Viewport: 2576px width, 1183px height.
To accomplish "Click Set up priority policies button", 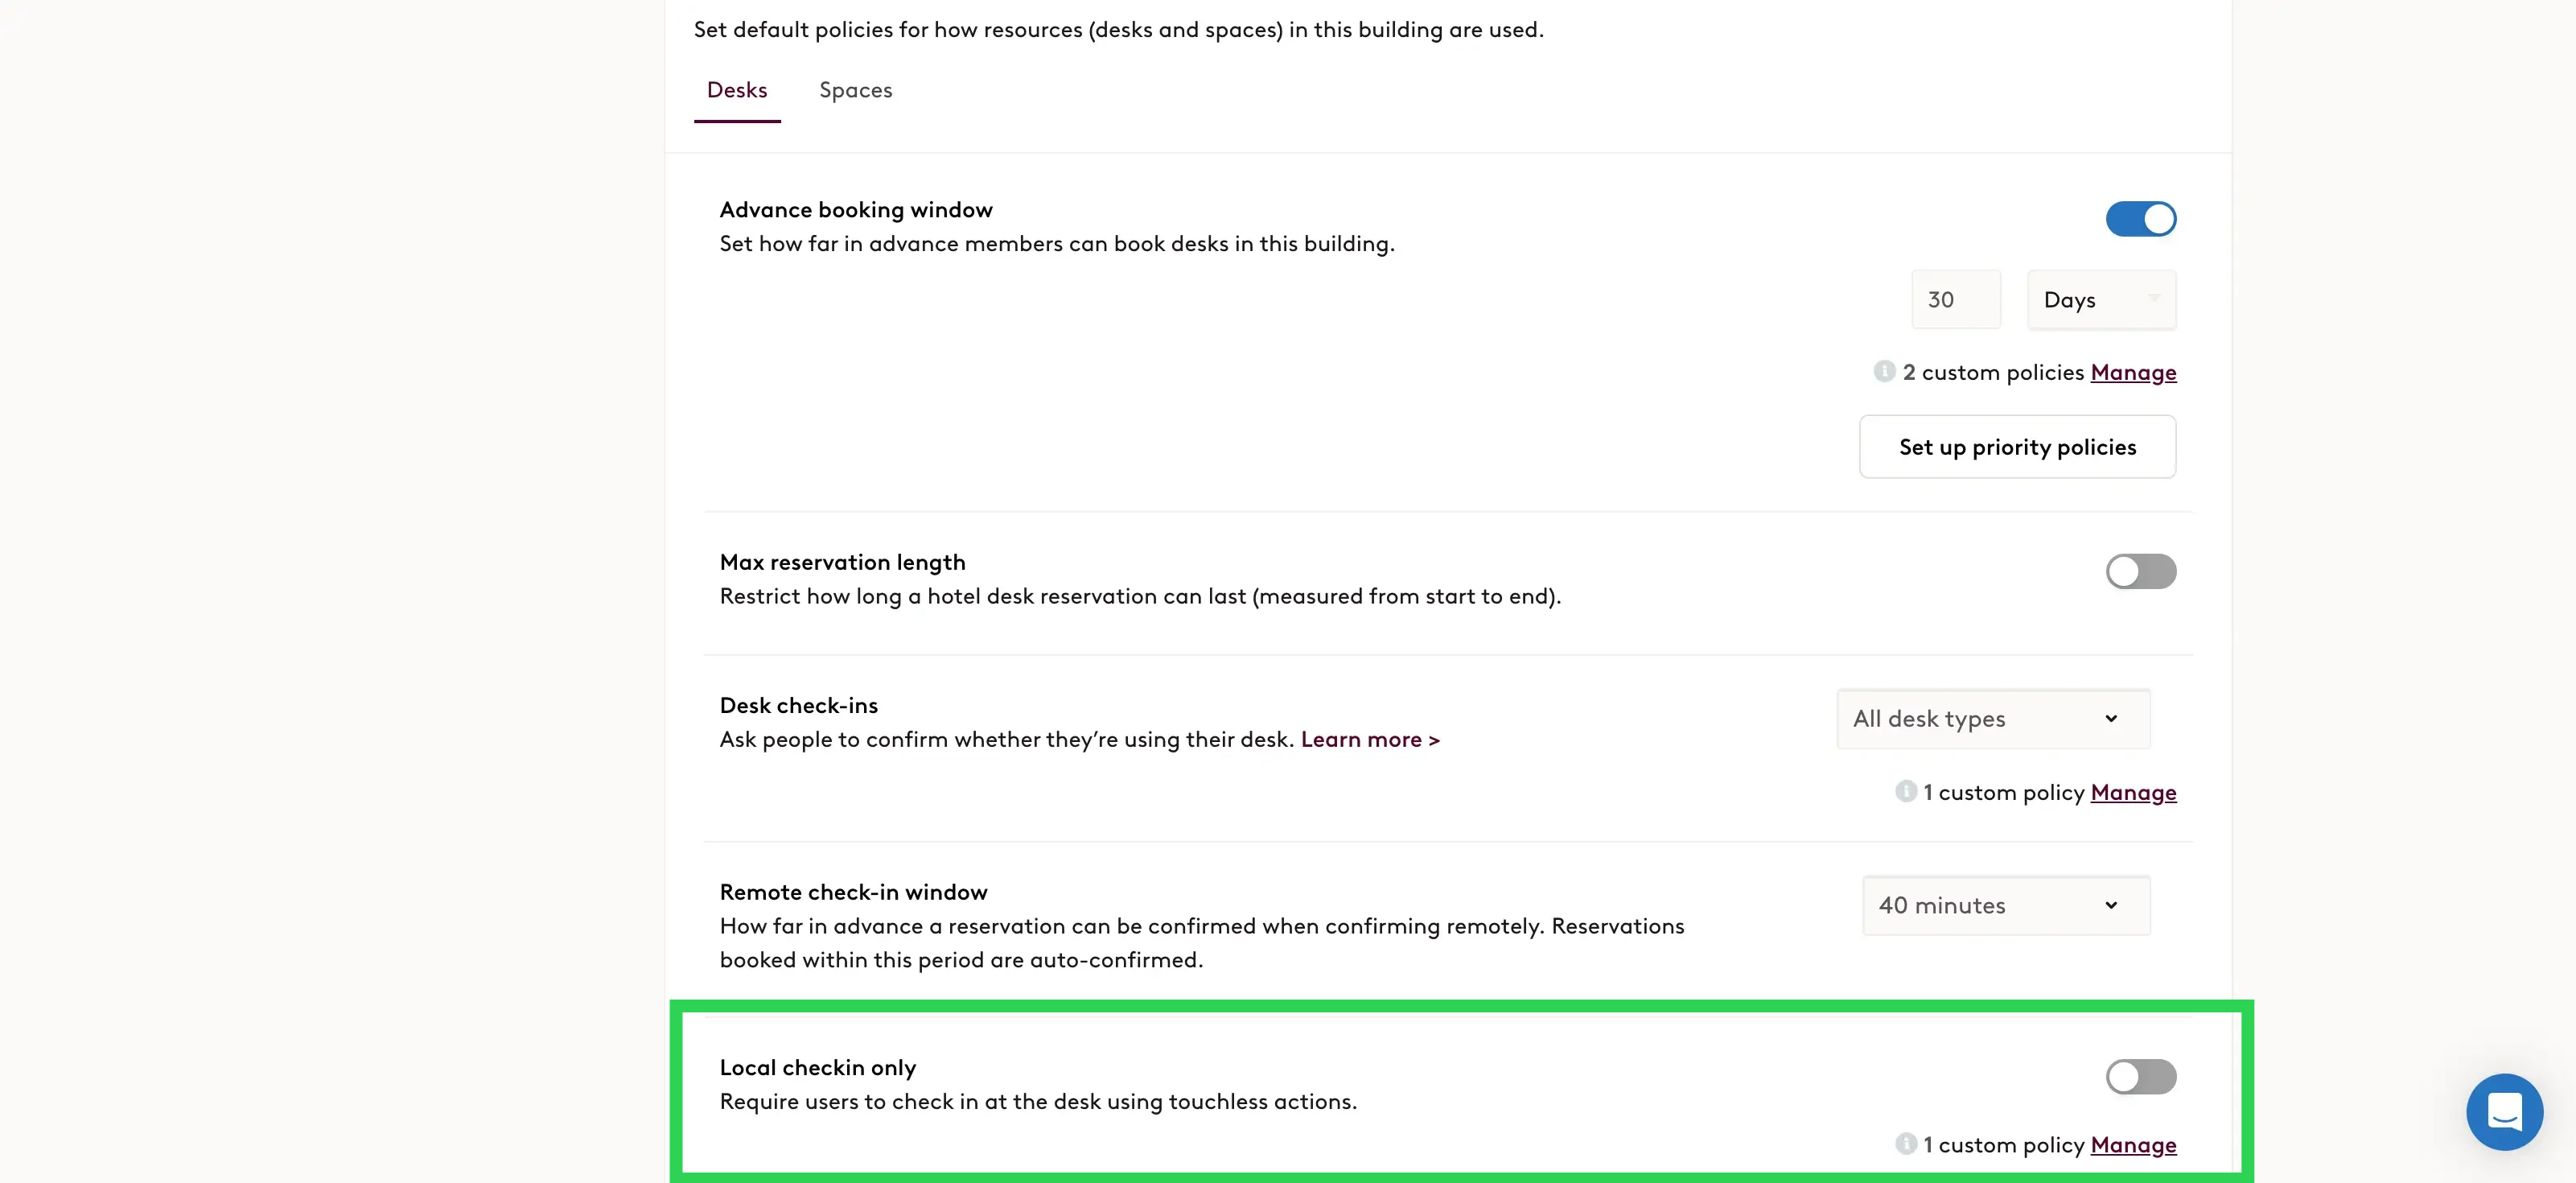I will tap(2017, 447).
